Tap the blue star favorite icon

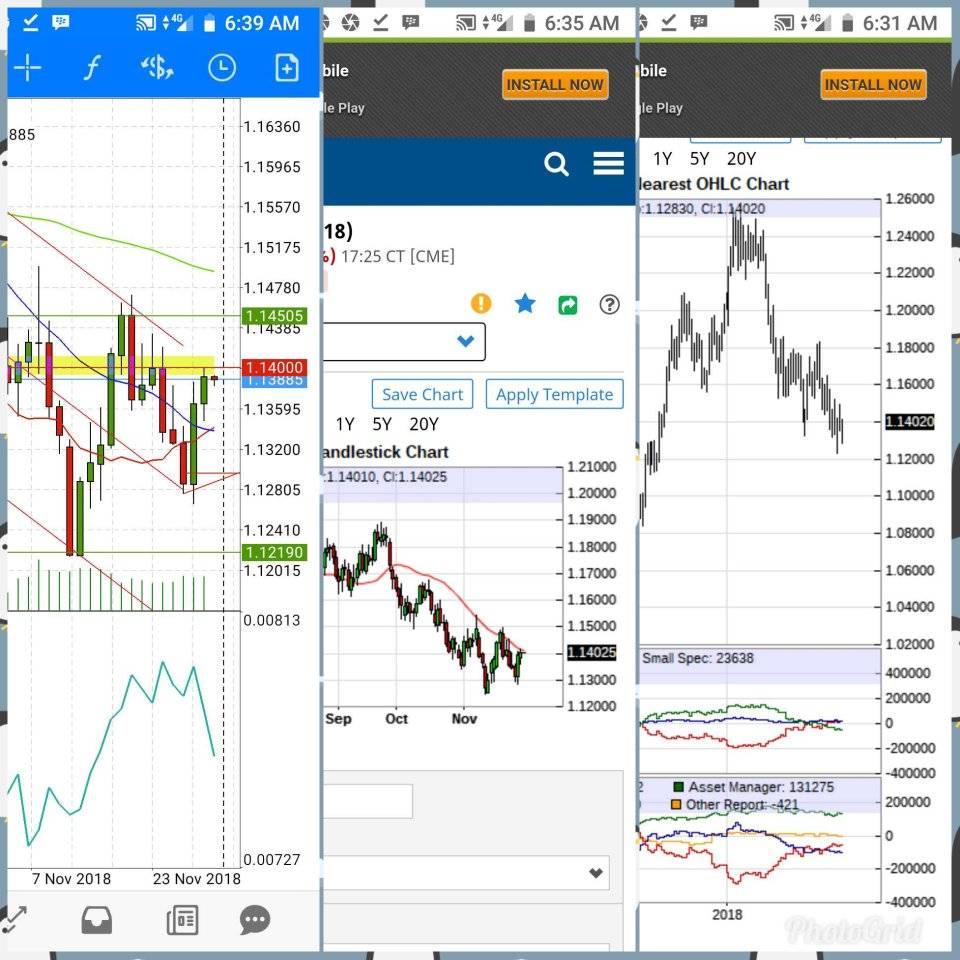[525, 304]
